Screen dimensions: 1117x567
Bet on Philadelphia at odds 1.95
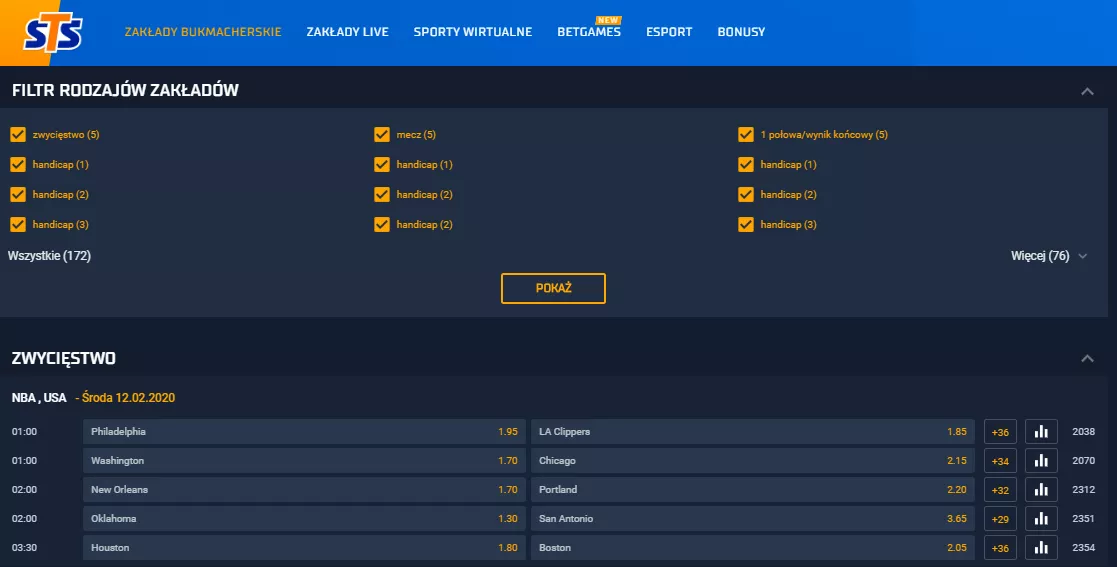[x=304, y=432]
